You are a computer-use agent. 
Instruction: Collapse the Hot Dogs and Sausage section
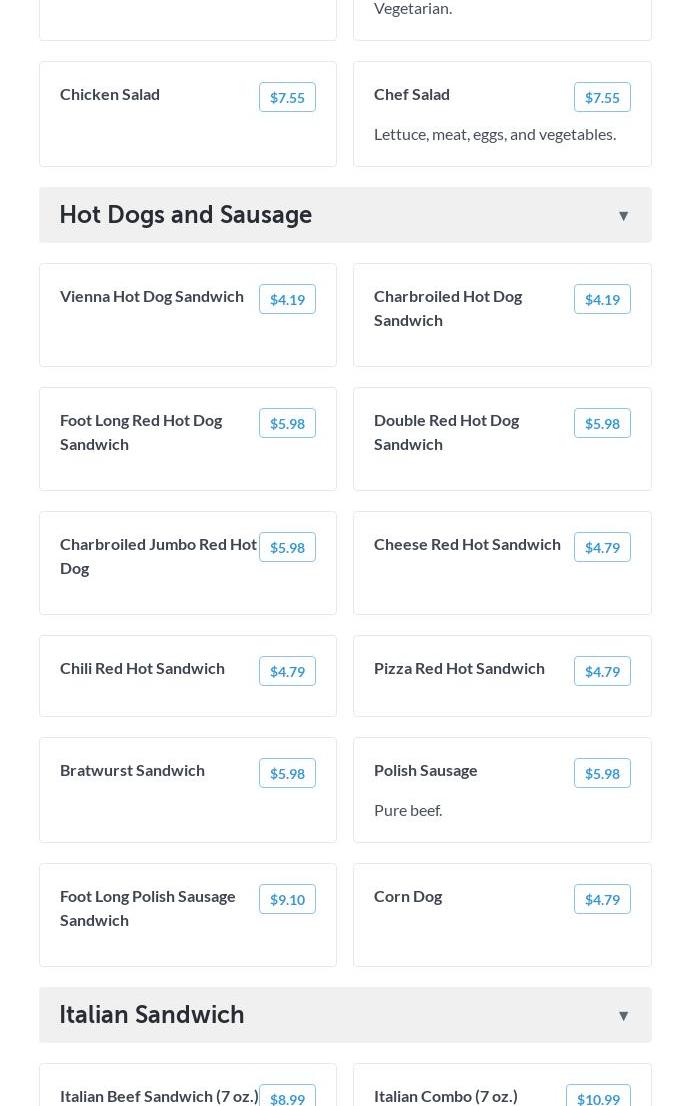coord(623,216)
